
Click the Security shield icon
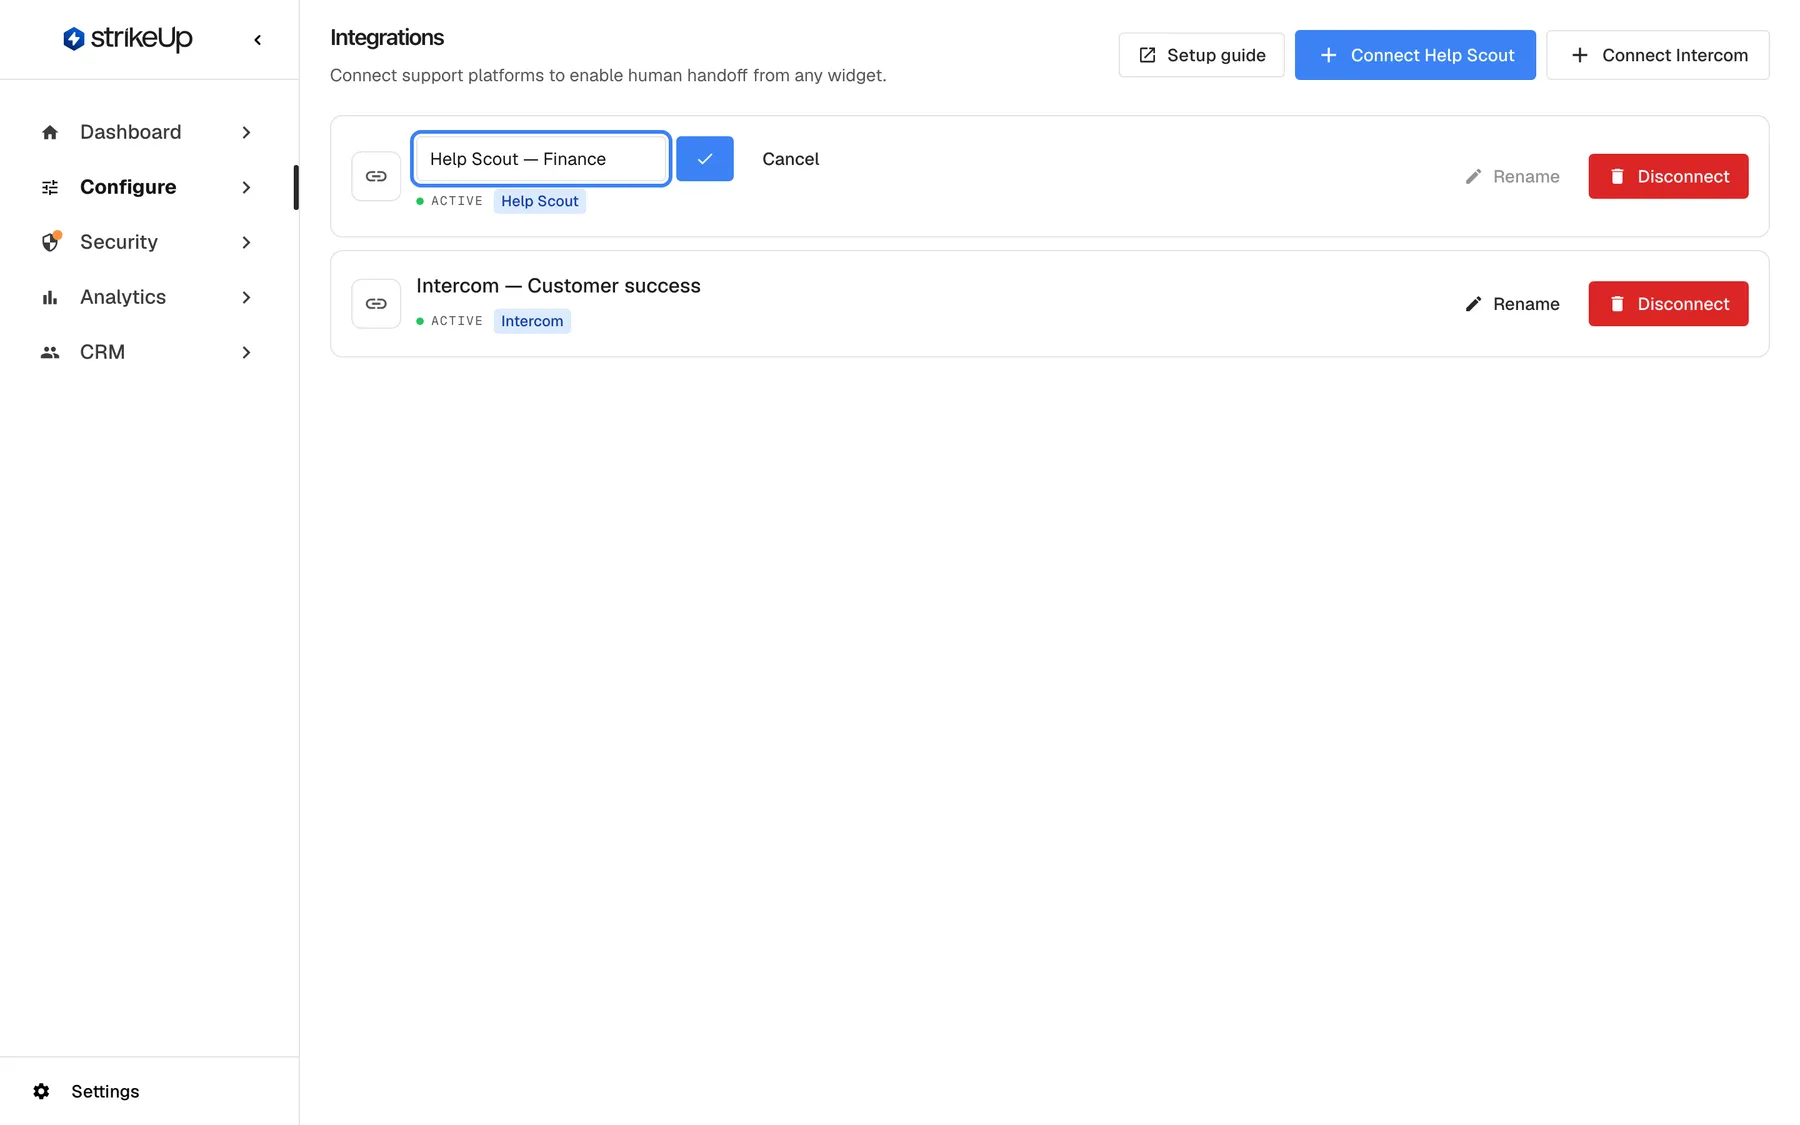tap(50, 242)
